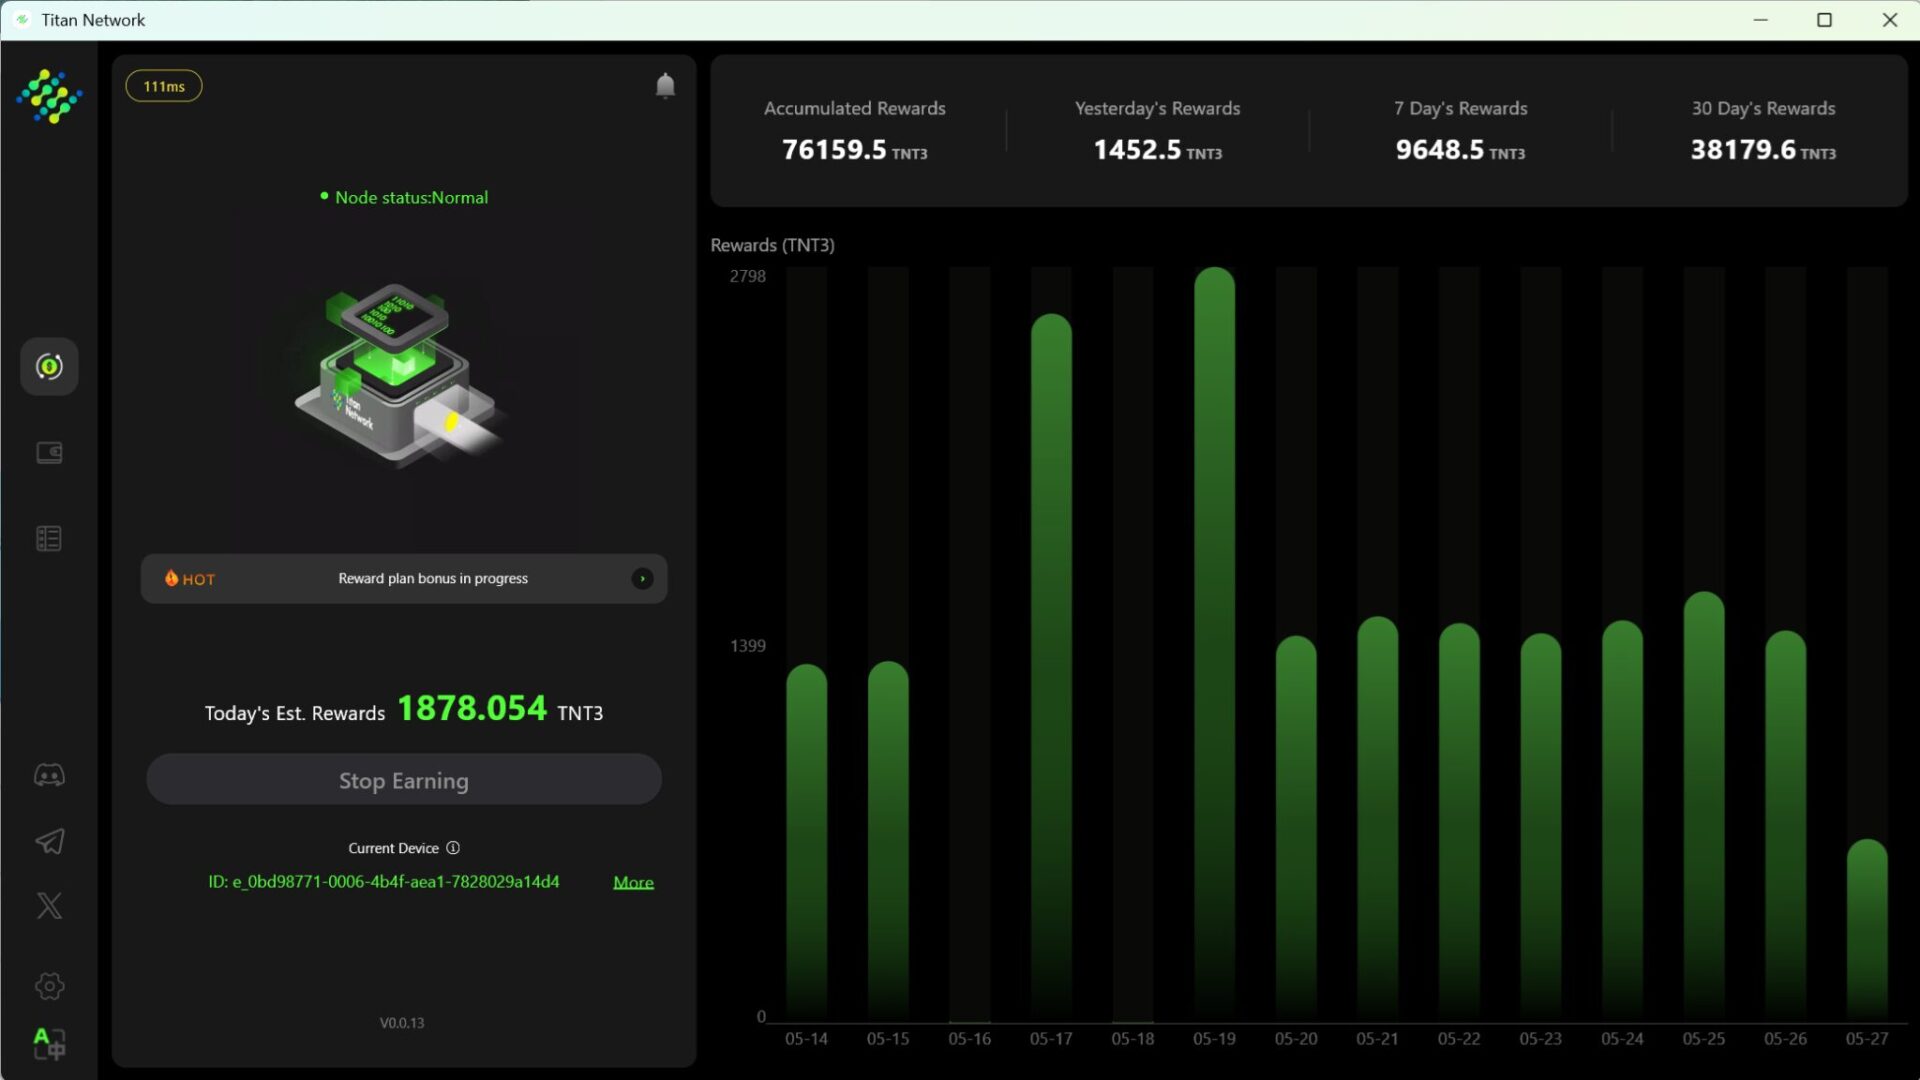The height and width of the screenshot is (1080, 1920).
Task: Click the 111ms latency badge
Action: click(164, 86)
